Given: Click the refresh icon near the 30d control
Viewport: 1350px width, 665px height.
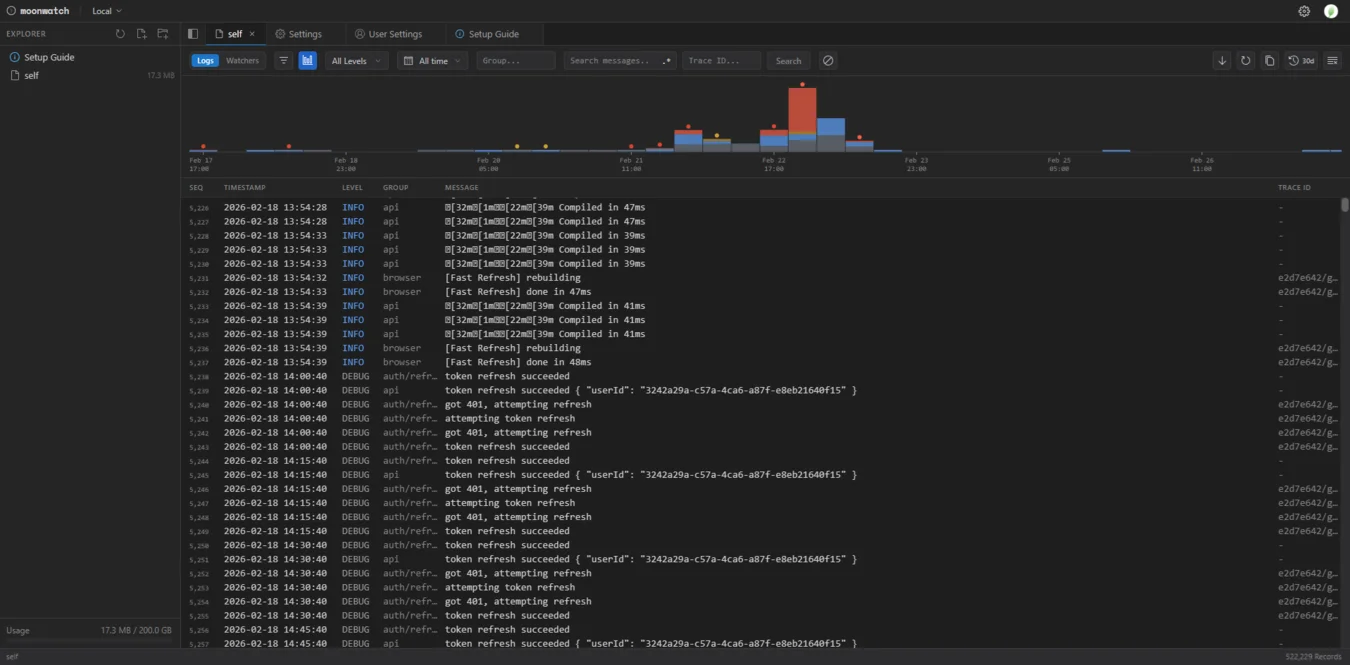Looking at the screenshot, I should pos(1245,60).
